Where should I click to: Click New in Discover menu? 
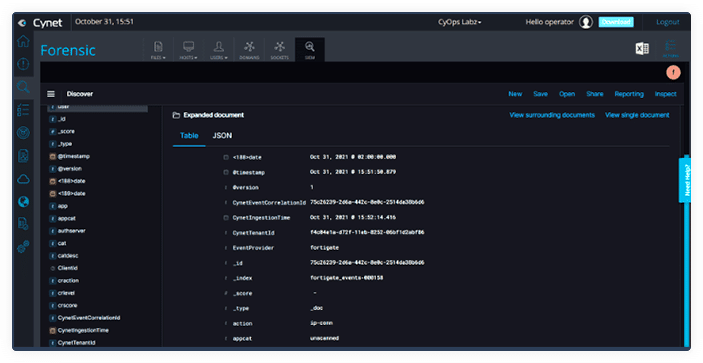515,94
